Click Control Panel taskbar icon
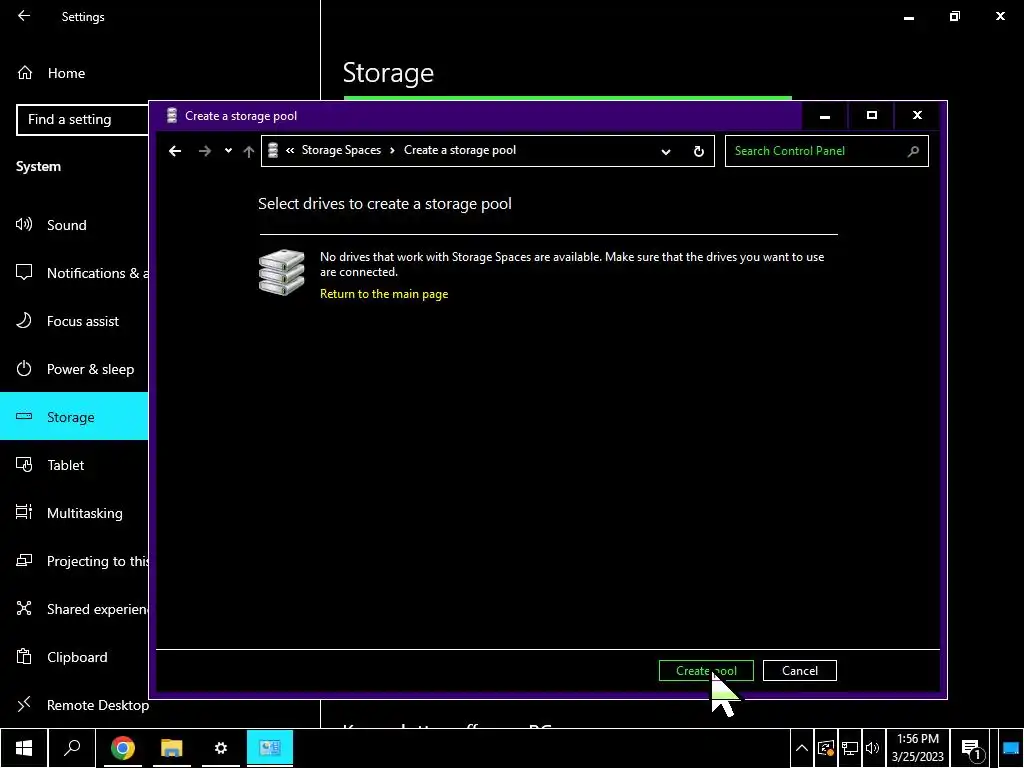The height and width of the screenshot is (768, 1024). [x=270, y=748]
